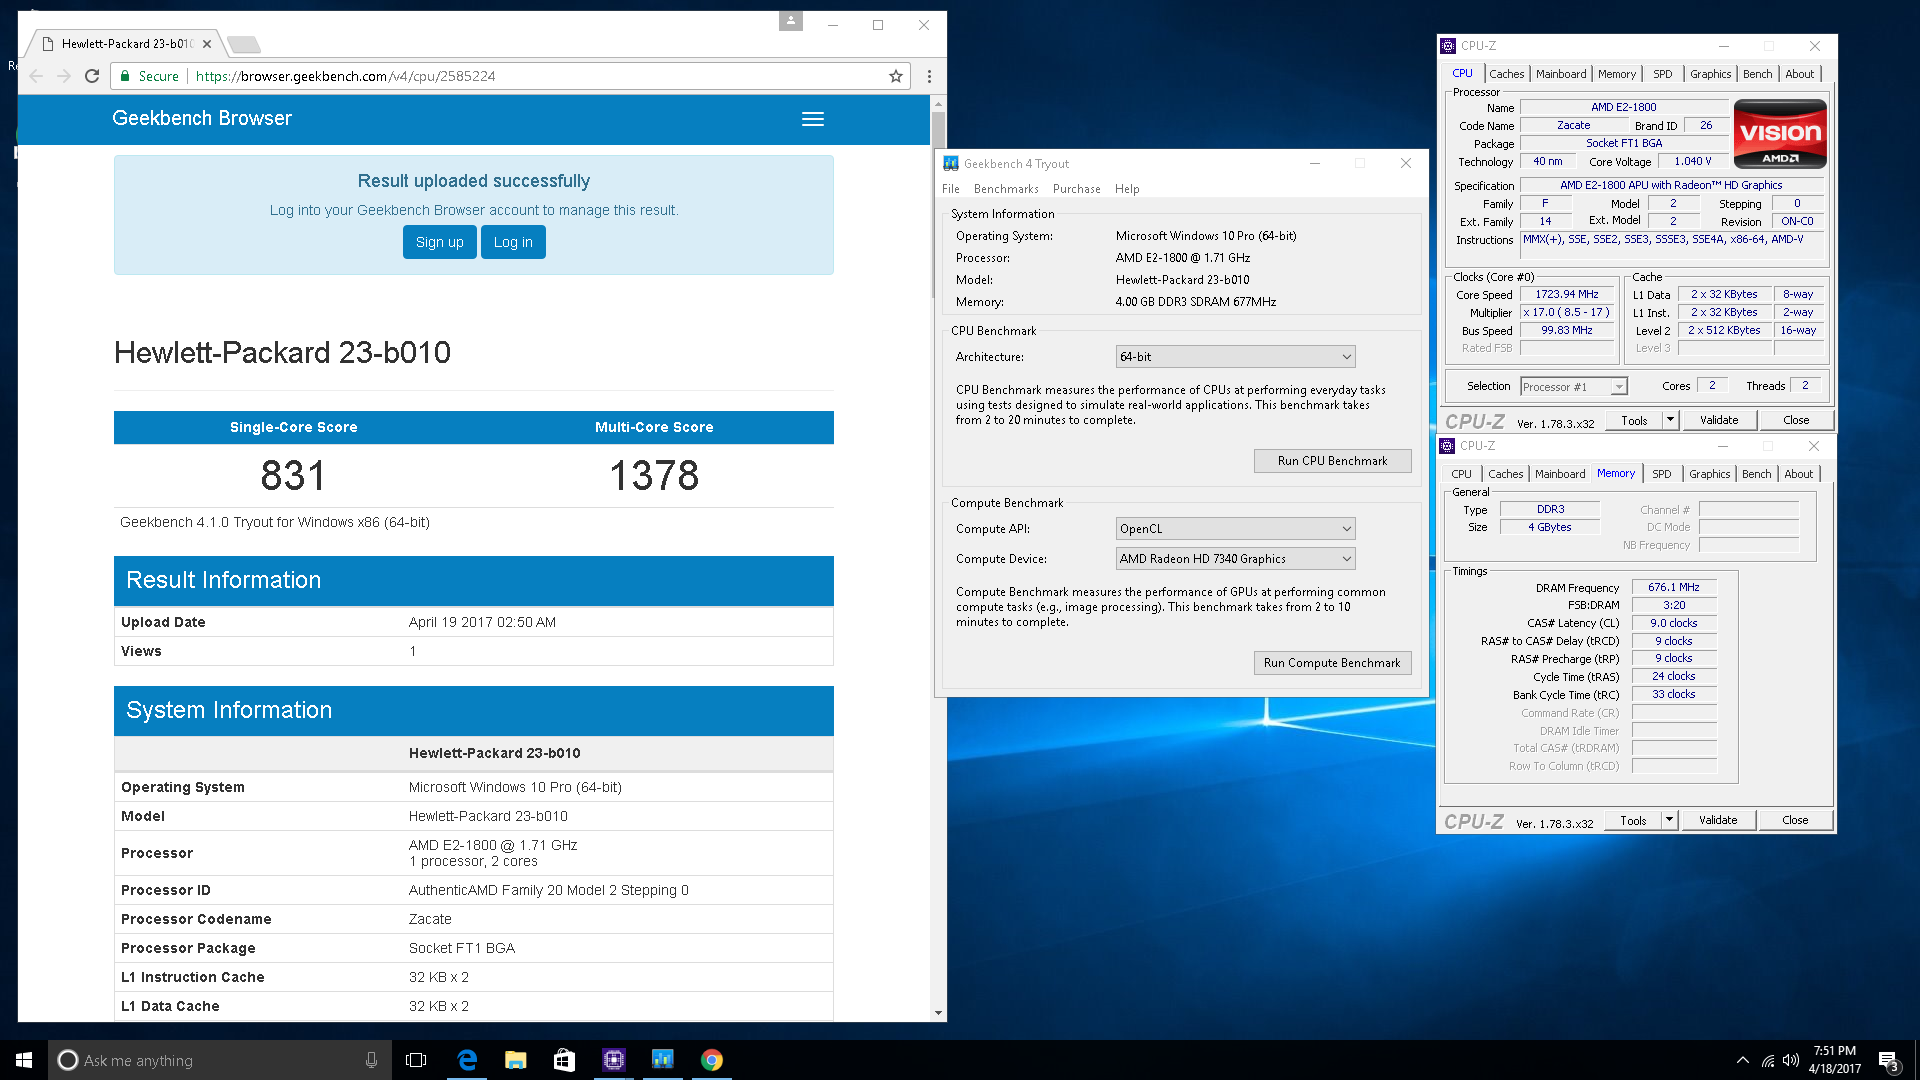The image size is (1920, 1080).
Task: Open the Architecture 64-bit dropdown
Action: (1236, 357)
